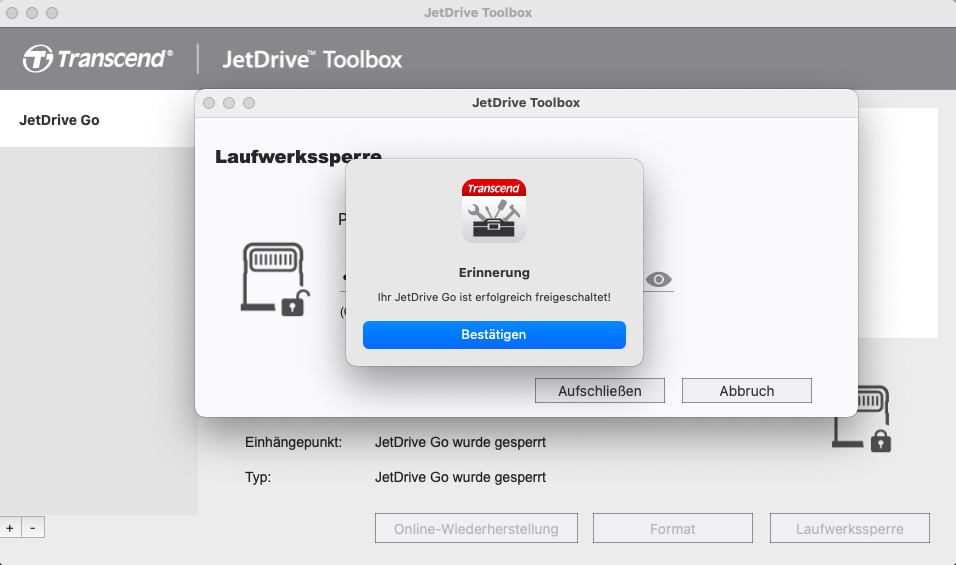Minimize the Laufwerkssperre dialog window
The width and height of the screenshot is (956, 565).
point(229,103)
